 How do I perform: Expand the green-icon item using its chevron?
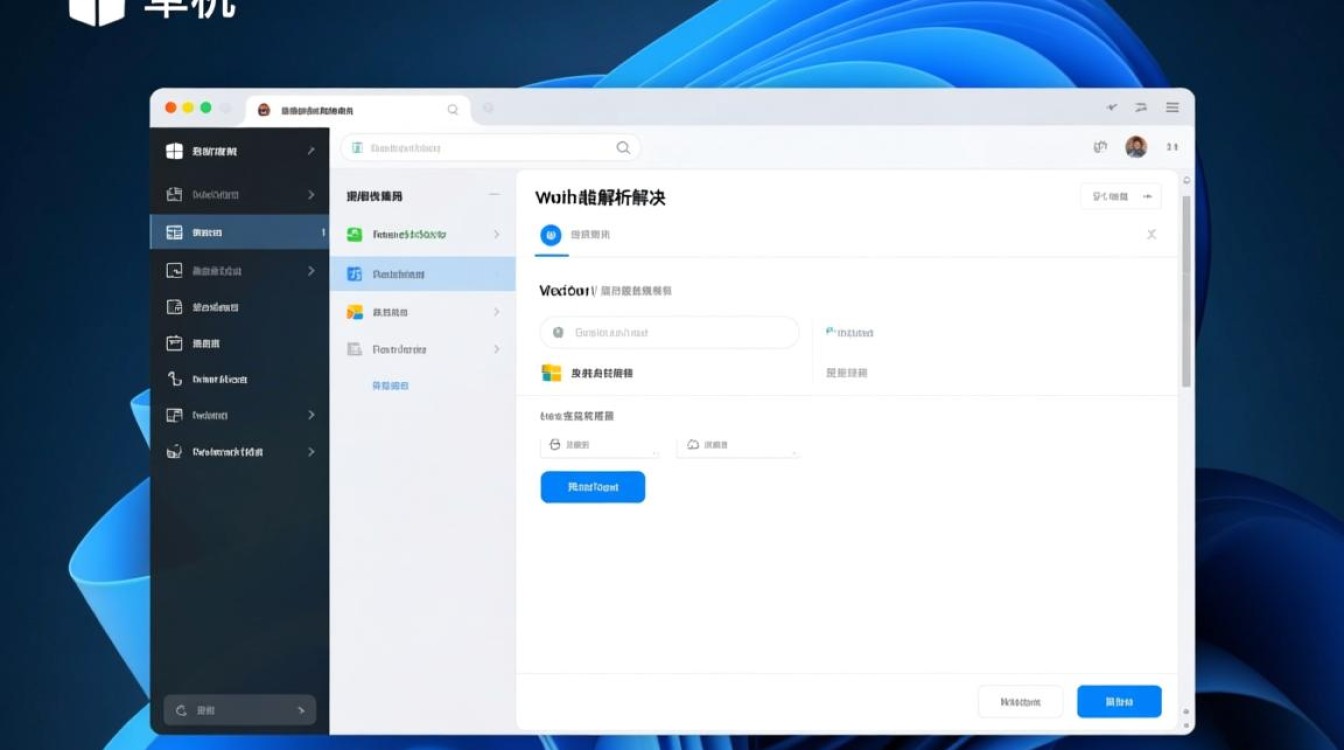497,235
